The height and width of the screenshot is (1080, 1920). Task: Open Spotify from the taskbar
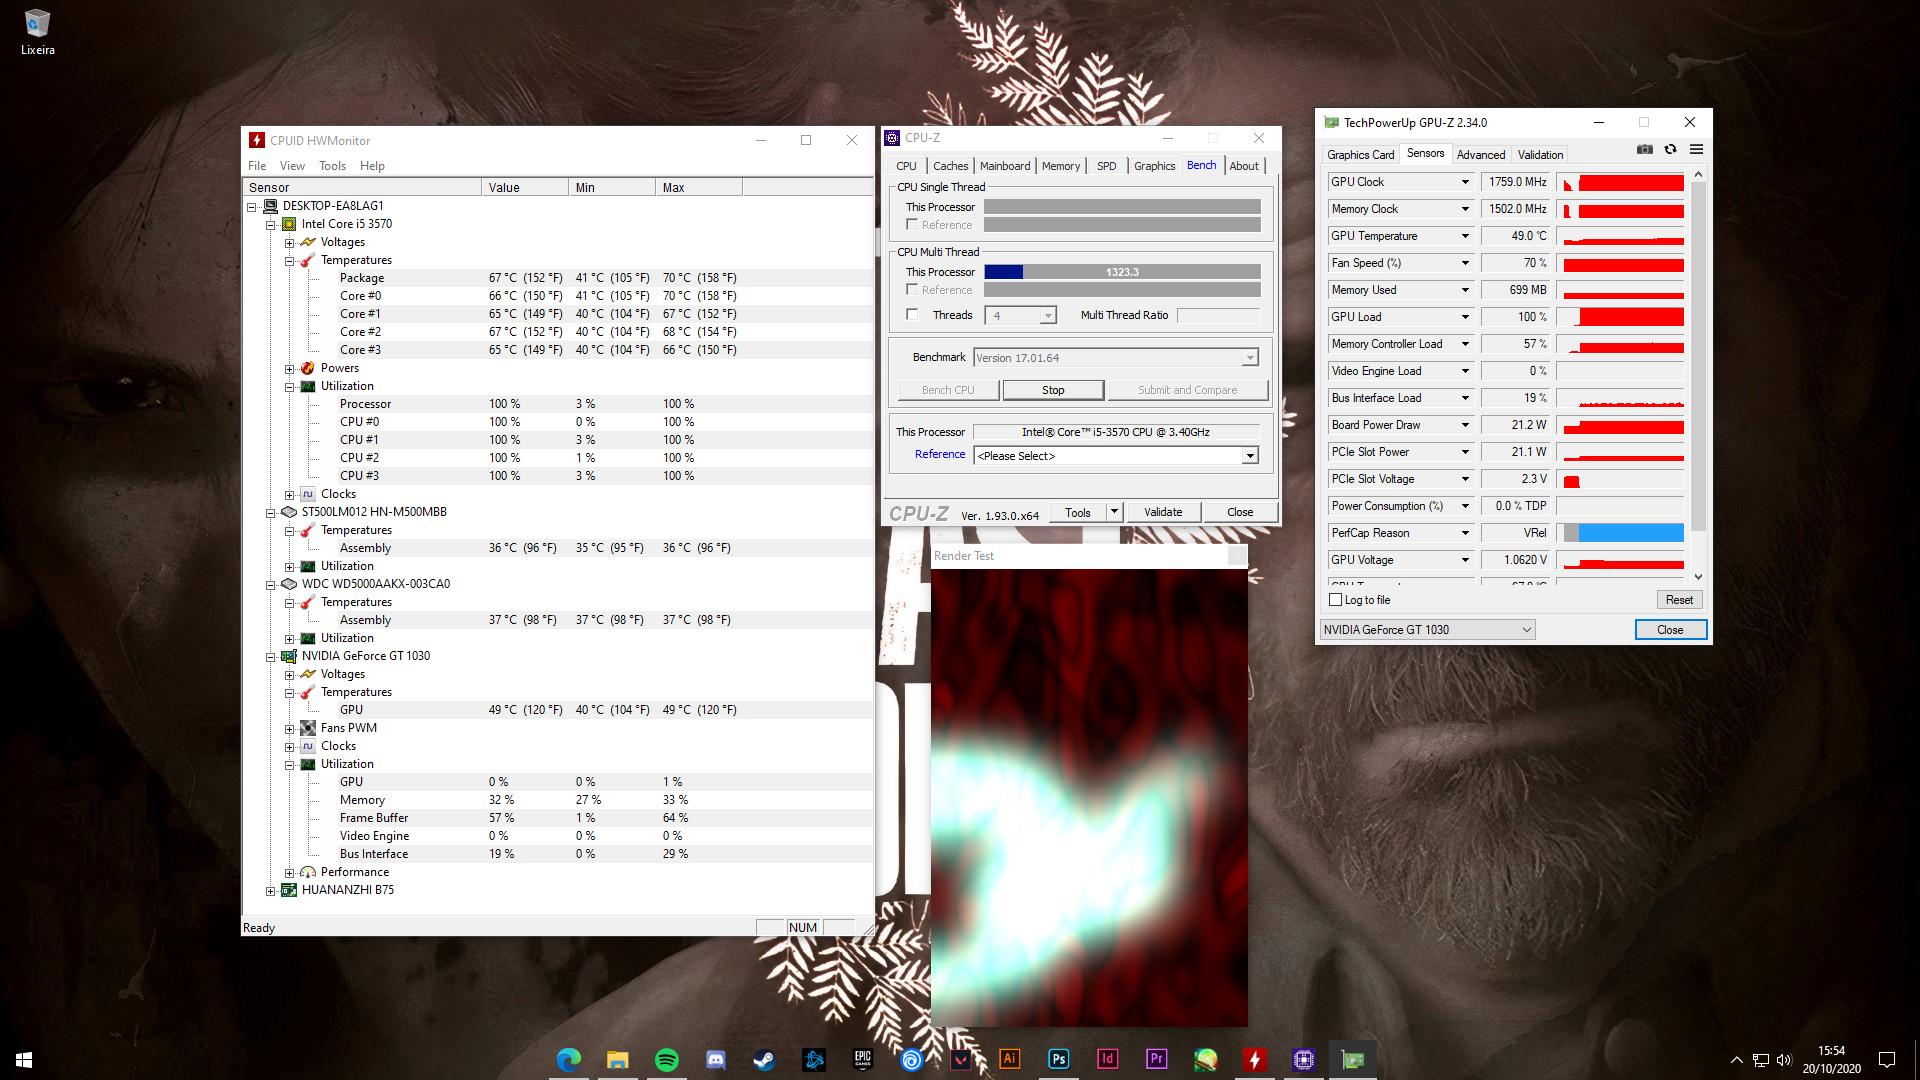666,1059
